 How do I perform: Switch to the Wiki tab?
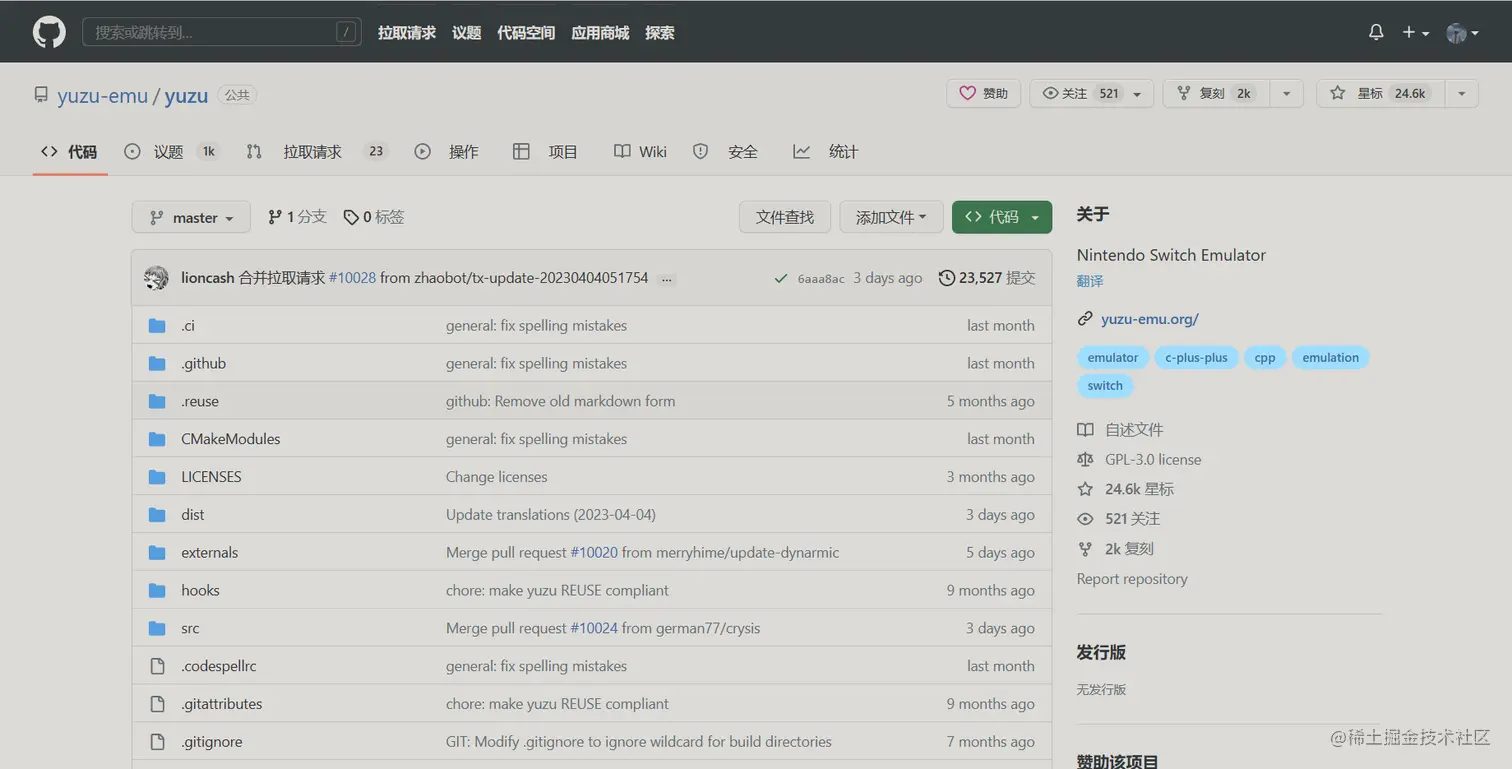pyautogui.click(x=640, y=151)
